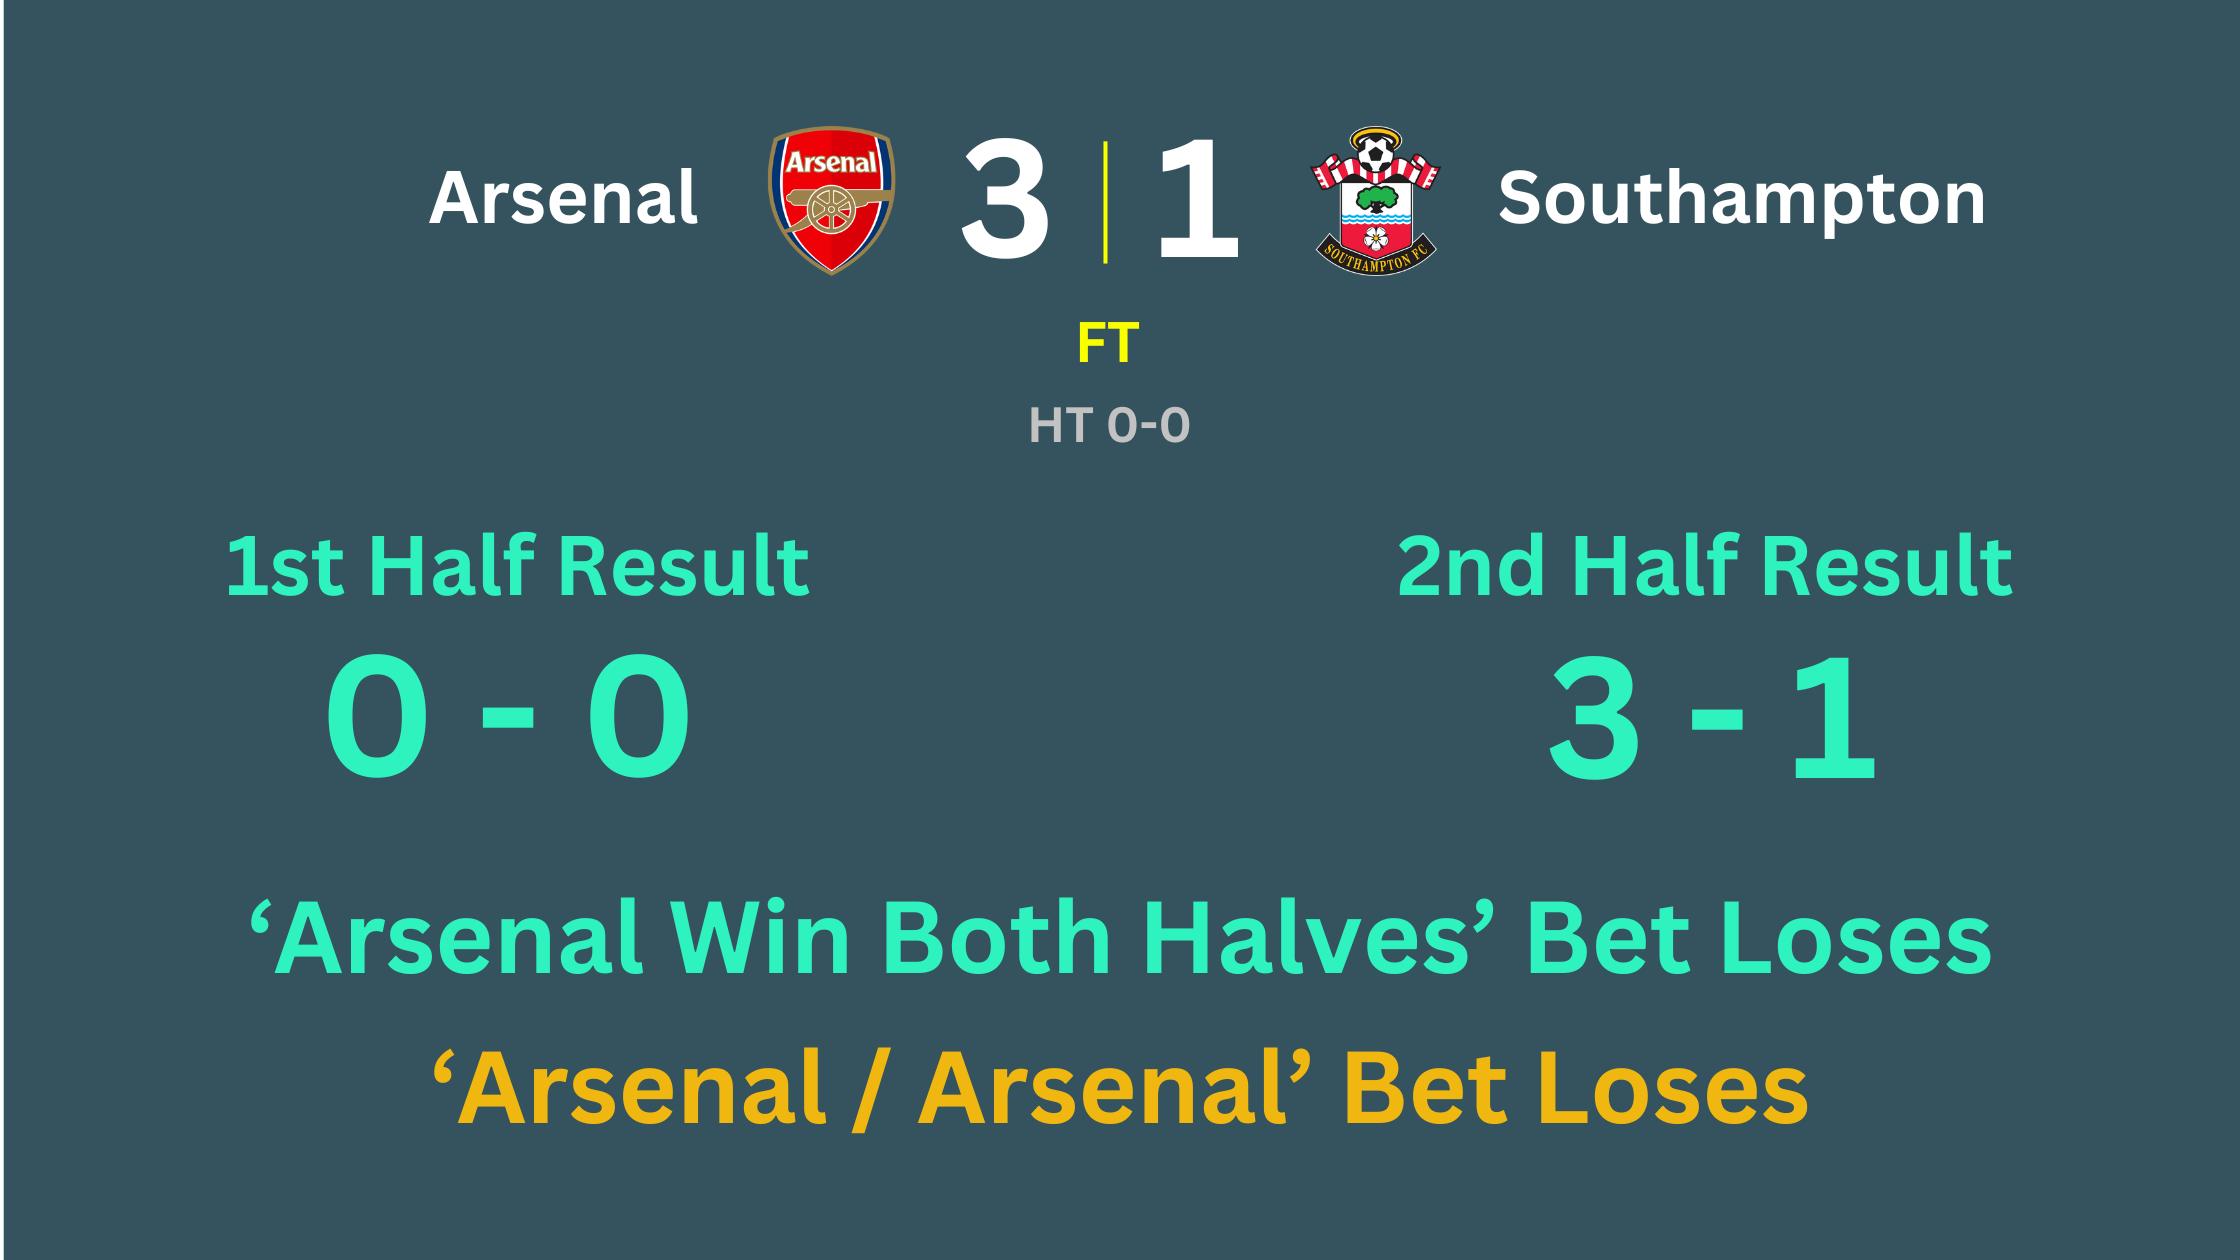The height and width of the screenshot is (1260, 2240).
Task: Click the 3 - 1 second half score
Action: 1712,716
